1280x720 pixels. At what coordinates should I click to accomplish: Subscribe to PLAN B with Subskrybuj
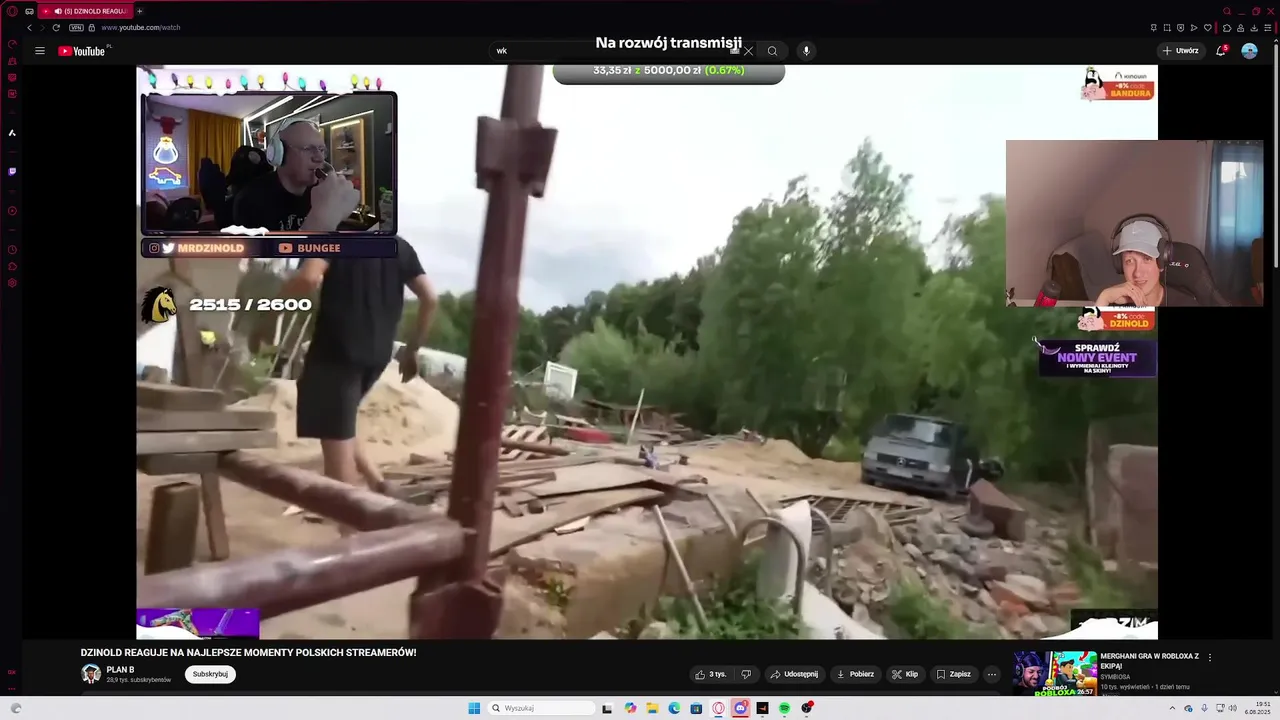tap(210, 674)
